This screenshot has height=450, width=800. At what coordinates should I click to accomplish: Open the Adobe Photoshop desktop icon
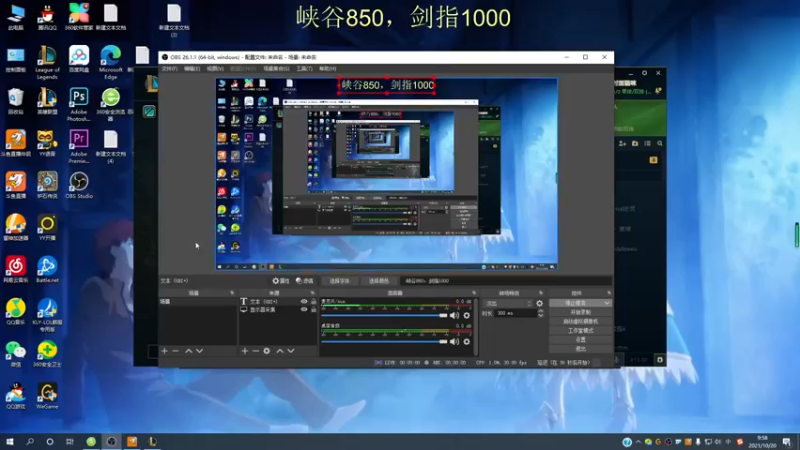(79, 105)
